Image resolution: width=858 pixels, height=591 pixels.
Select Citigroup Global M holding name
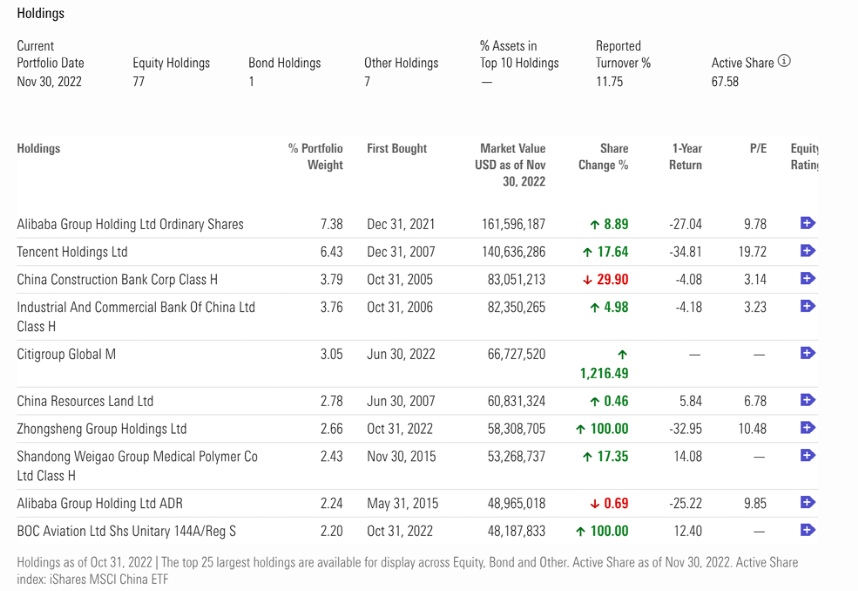pos(66,354)
